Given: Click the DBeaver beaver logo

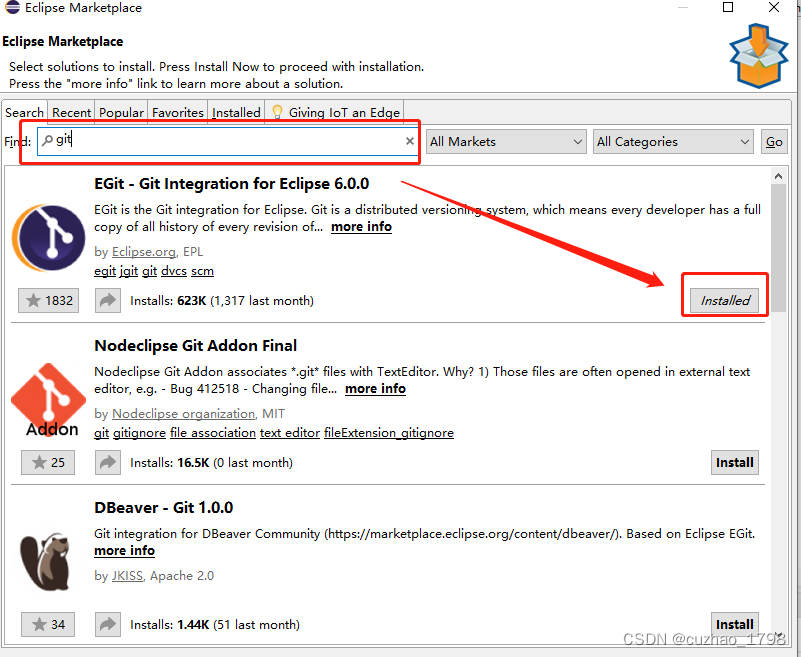Looking at the screenshot, I should [47, 560].
